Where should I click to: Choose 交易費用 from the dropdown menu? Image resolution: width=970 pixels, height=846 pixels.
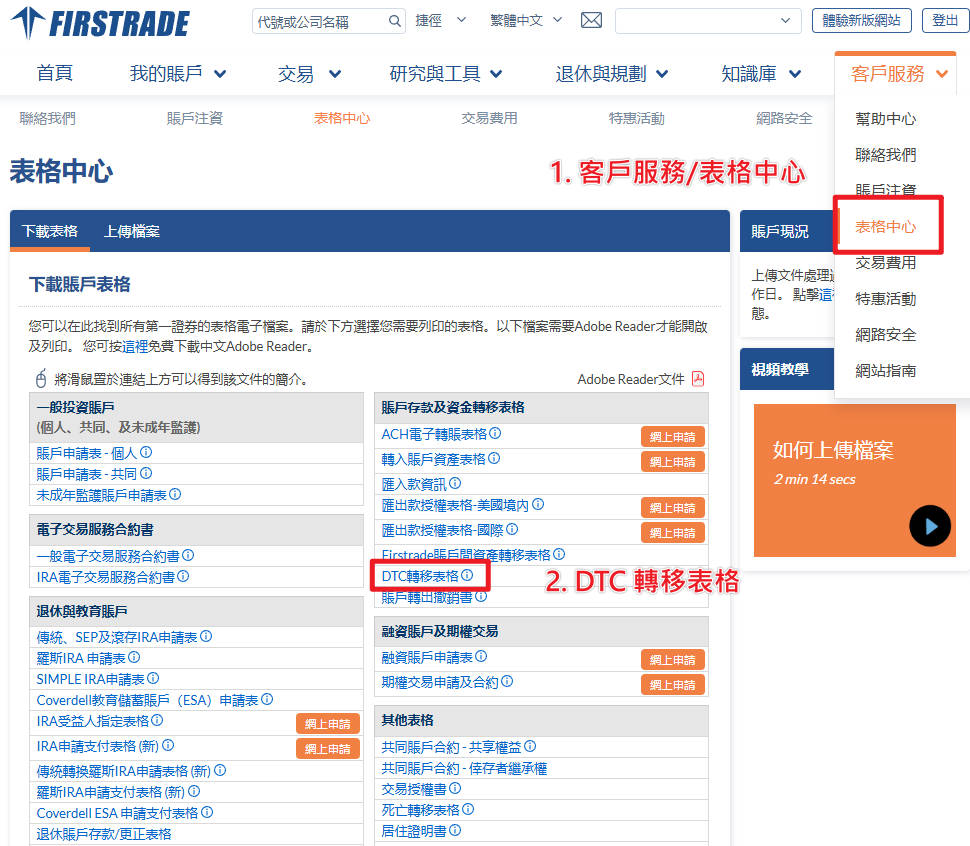(885, 263)
